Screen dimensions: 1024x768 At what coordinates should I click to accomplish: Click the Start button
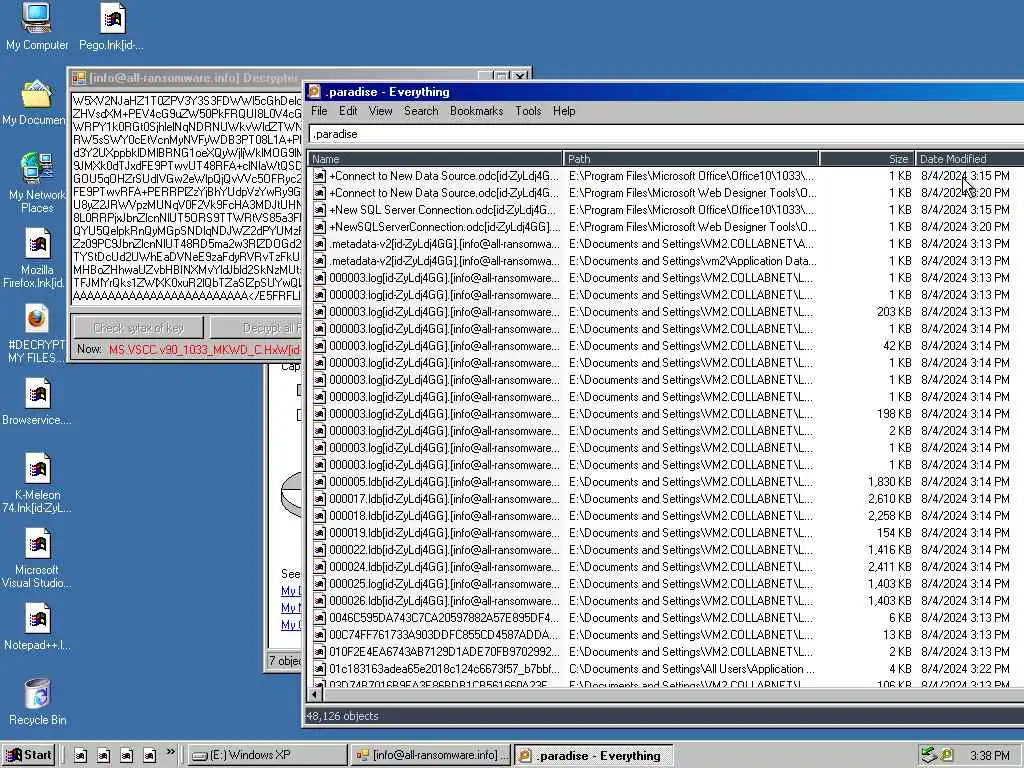pos(28,756)
